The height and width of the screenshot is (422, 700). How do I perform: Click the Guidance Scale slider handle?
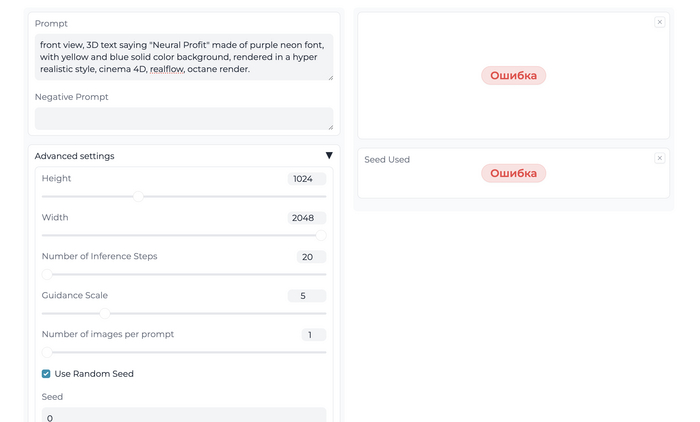point(105,313)
